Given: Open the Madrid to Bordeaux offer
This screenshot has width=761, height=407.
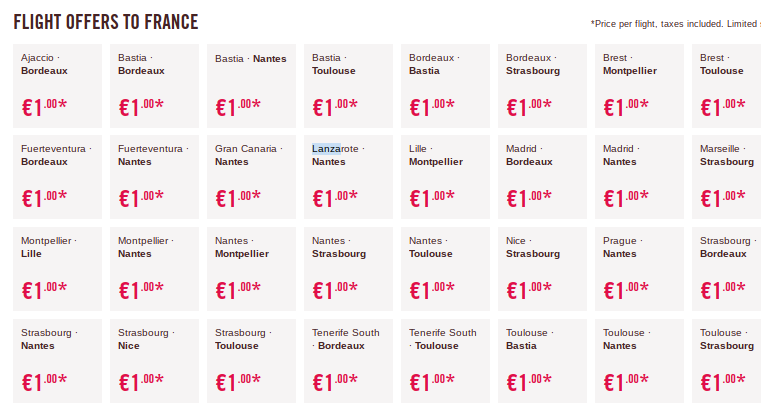Looking at the screenshot, I should [542, 176].
